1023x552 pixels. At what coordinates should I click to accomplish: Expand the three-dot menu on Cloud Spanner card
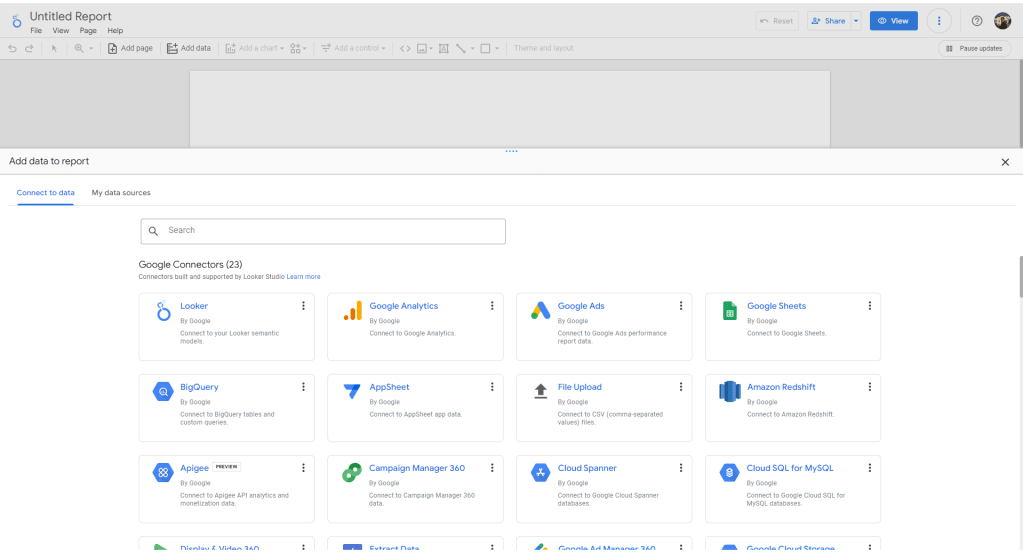pyautogui.click(x=681, y=468)
